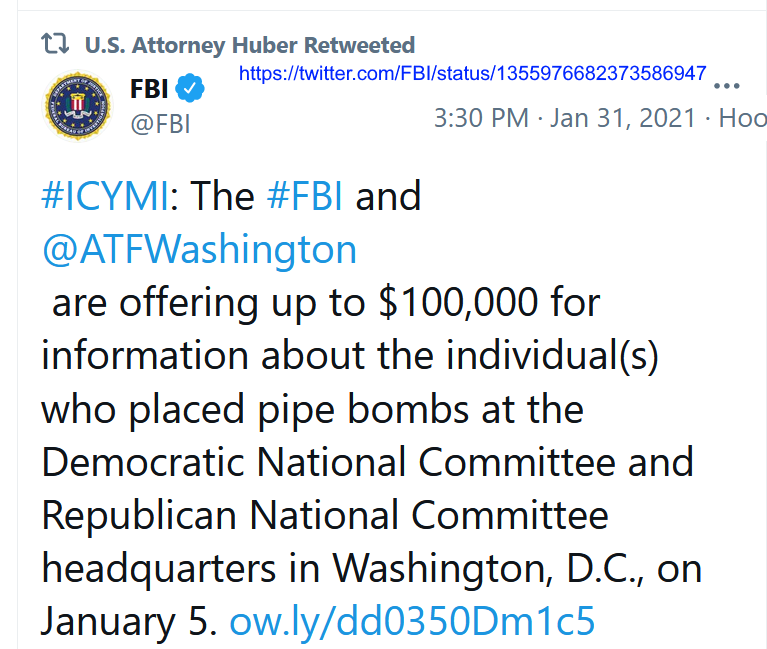
Task: Click the tweet source label after date
Action: point(742,118)
